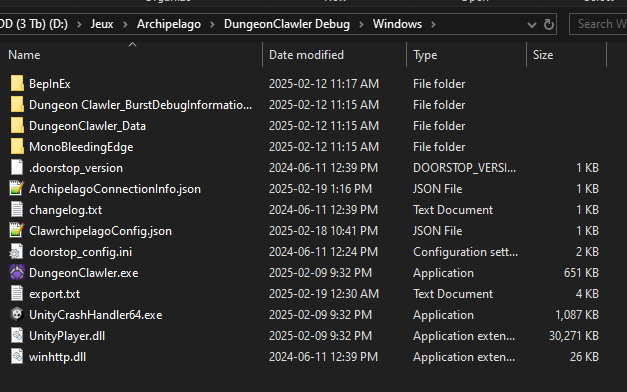Image resolution: width=627 pixels, height=392 pixels.
Task: Click the Dungeon Clawler_BurstDebugInformation folder icon
Action: click(17, 105)
